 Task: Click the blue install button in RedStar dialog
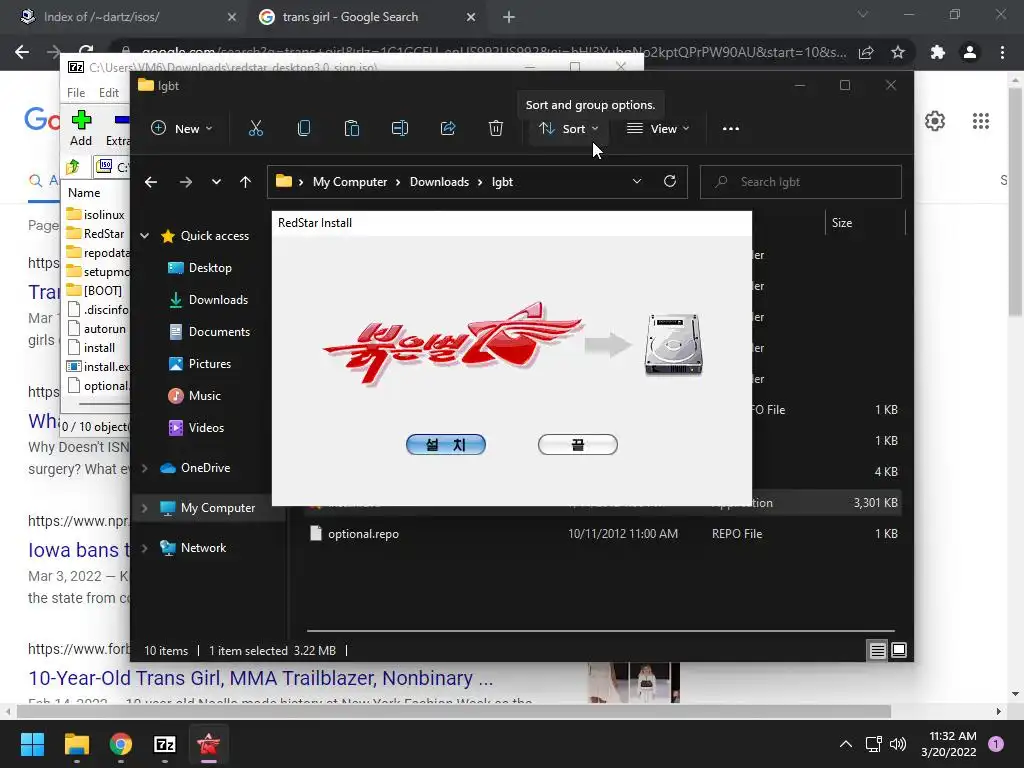(446, 445)
